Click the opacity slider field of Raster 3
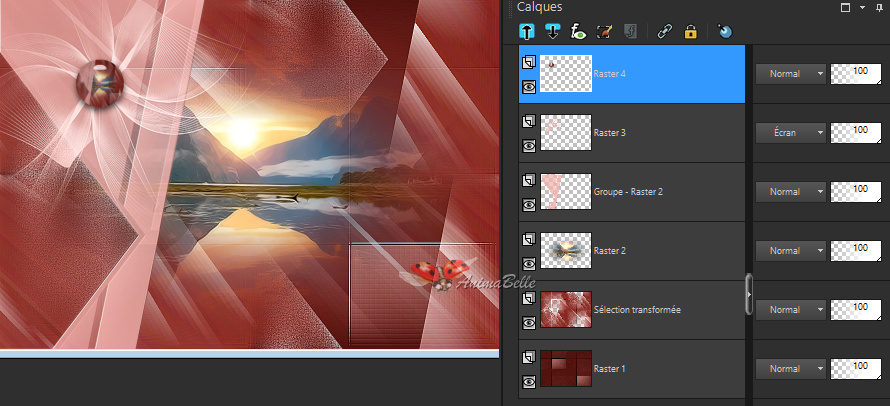 click(x=856, y=133)
